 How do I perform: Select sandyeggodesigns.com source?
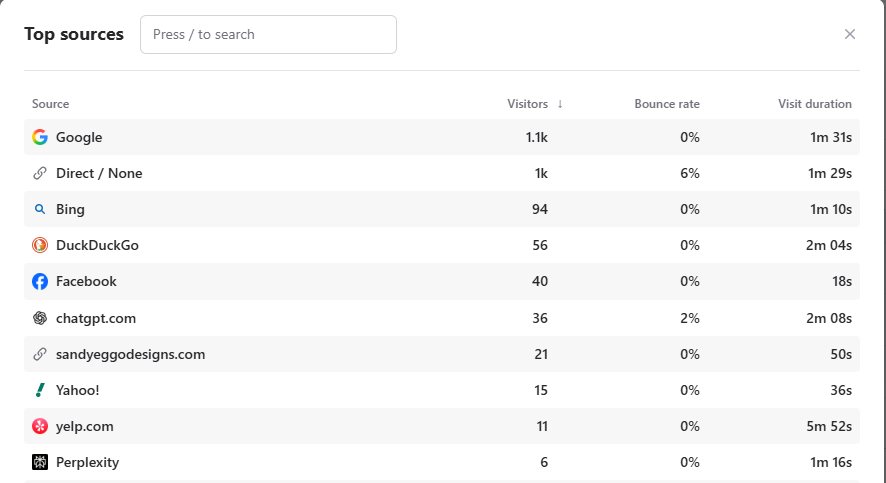pyautogui.click(x=131, y=354)
